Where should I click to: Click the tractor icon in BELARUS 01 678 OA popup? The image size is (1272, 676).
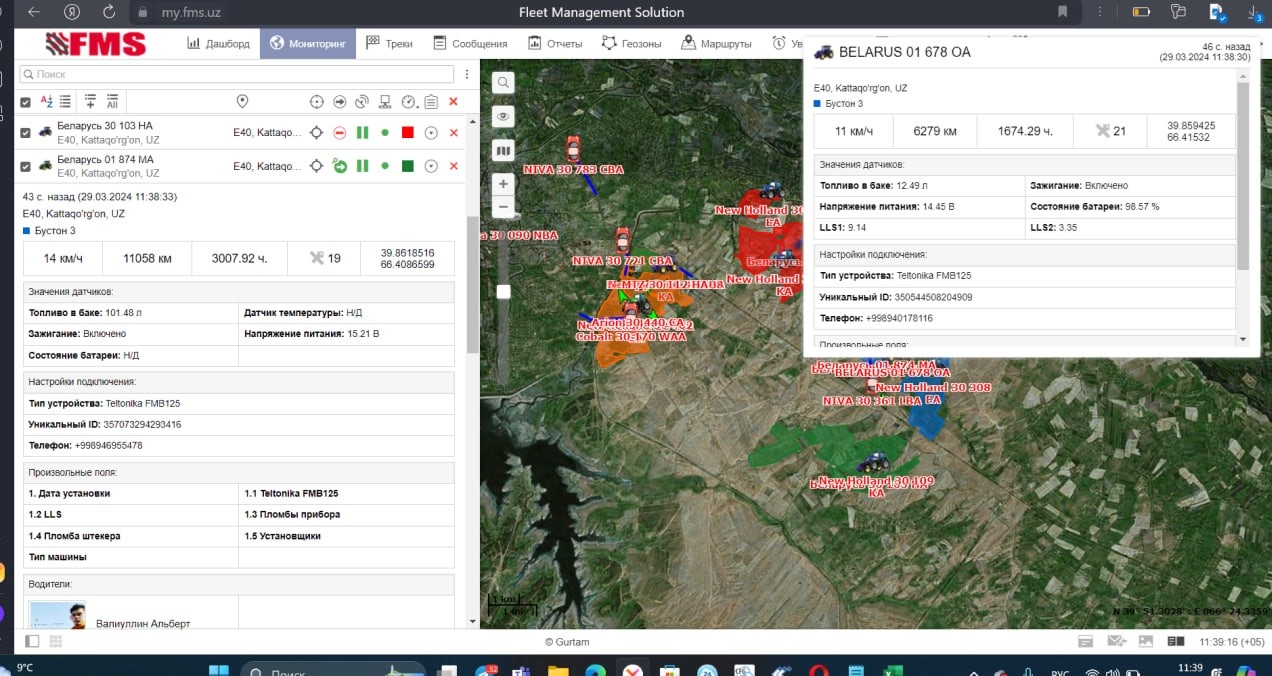pyautogui.click(x=823, y=52)
